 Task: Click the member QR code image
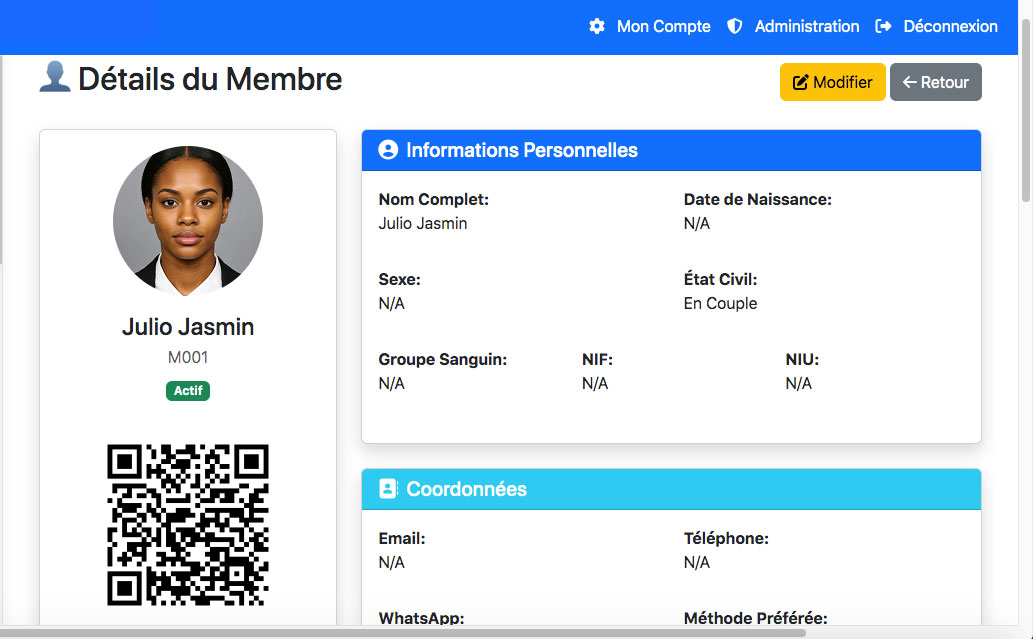coord(188,525)
